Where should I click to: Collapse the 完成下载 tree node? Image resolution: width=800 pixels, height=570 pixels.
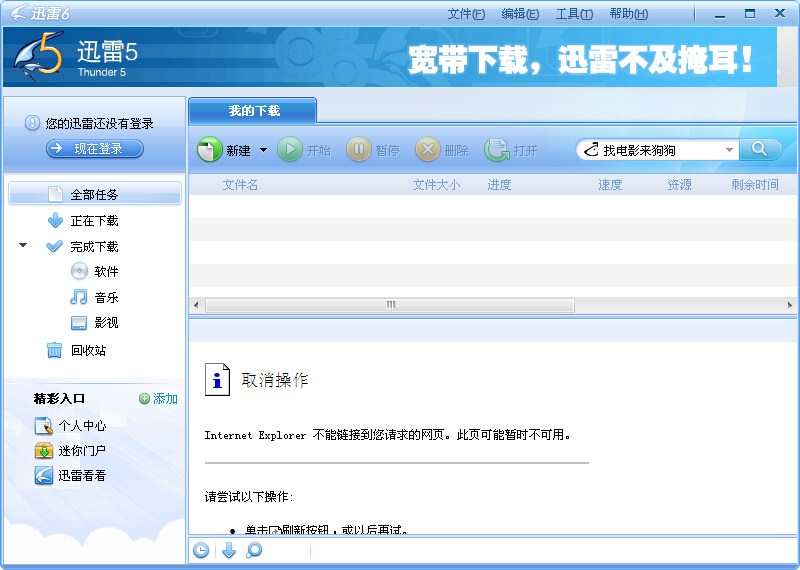[23, 246]
